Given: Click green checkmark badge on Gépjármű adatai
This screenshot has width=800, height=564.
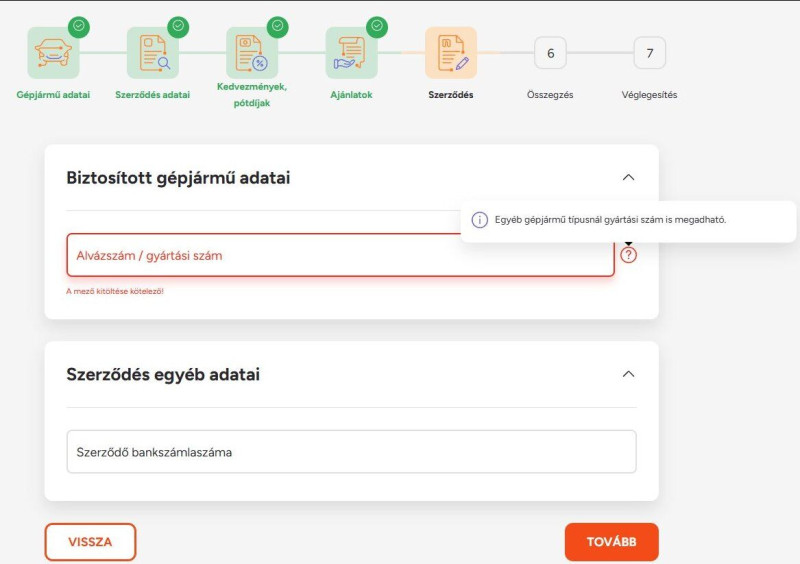Looking at the screenshot, I should [x=79, y=27].
